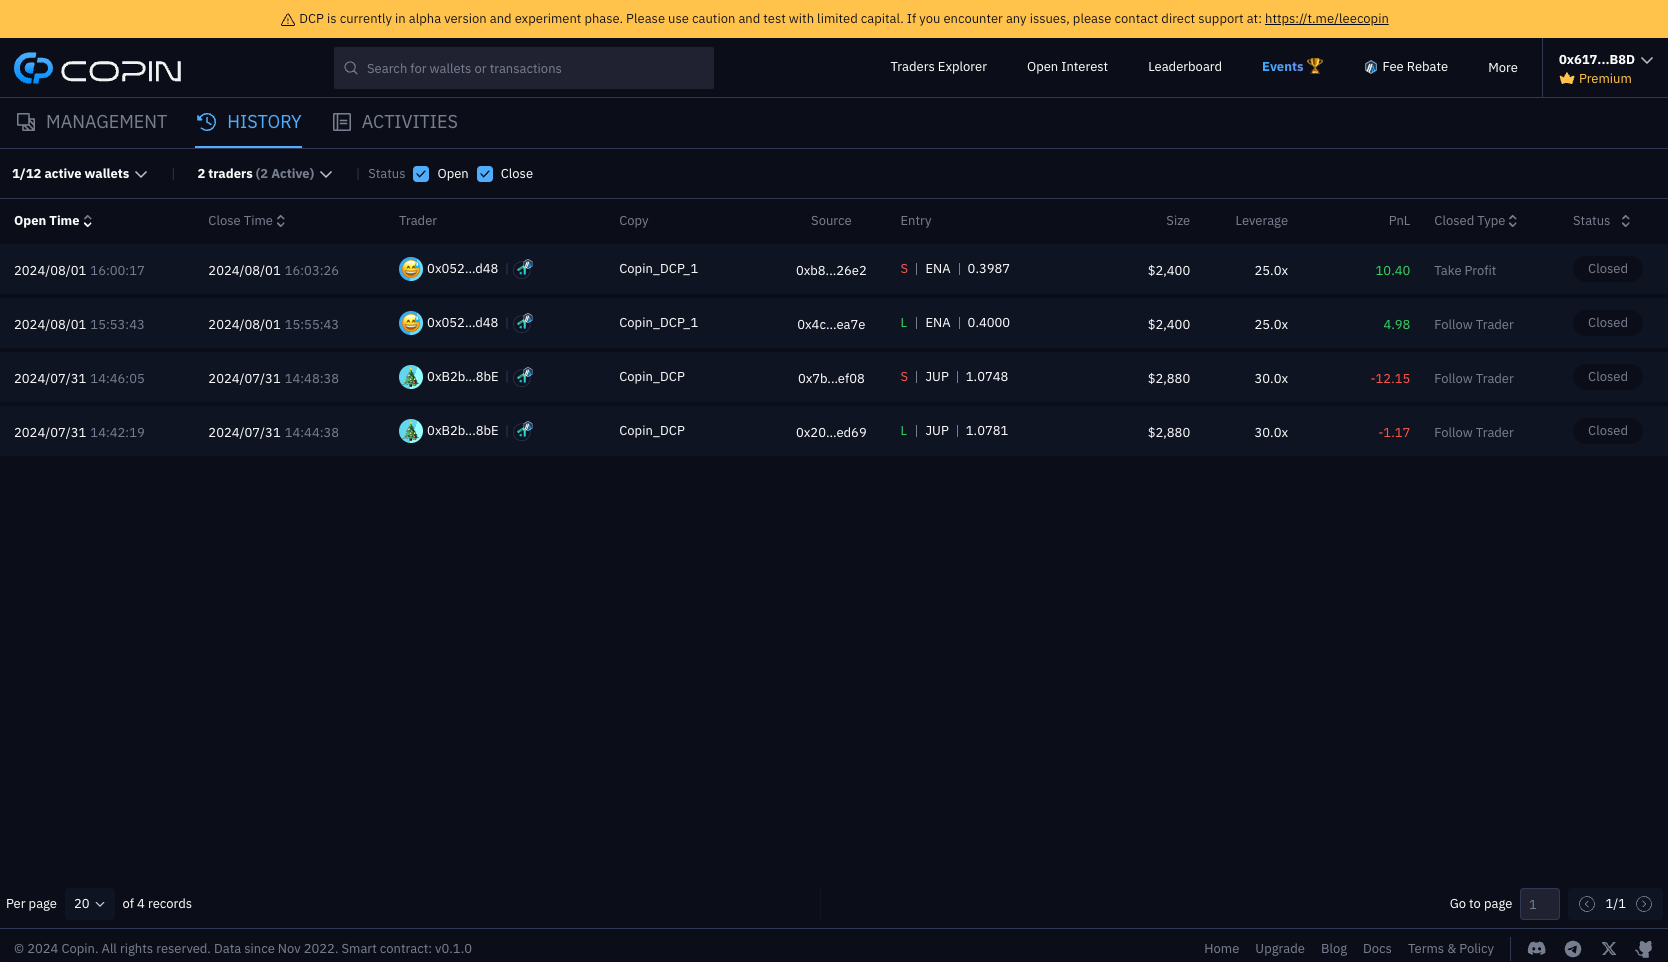
Task: Open Discord icon in footer
Action: coord(1537,948)
